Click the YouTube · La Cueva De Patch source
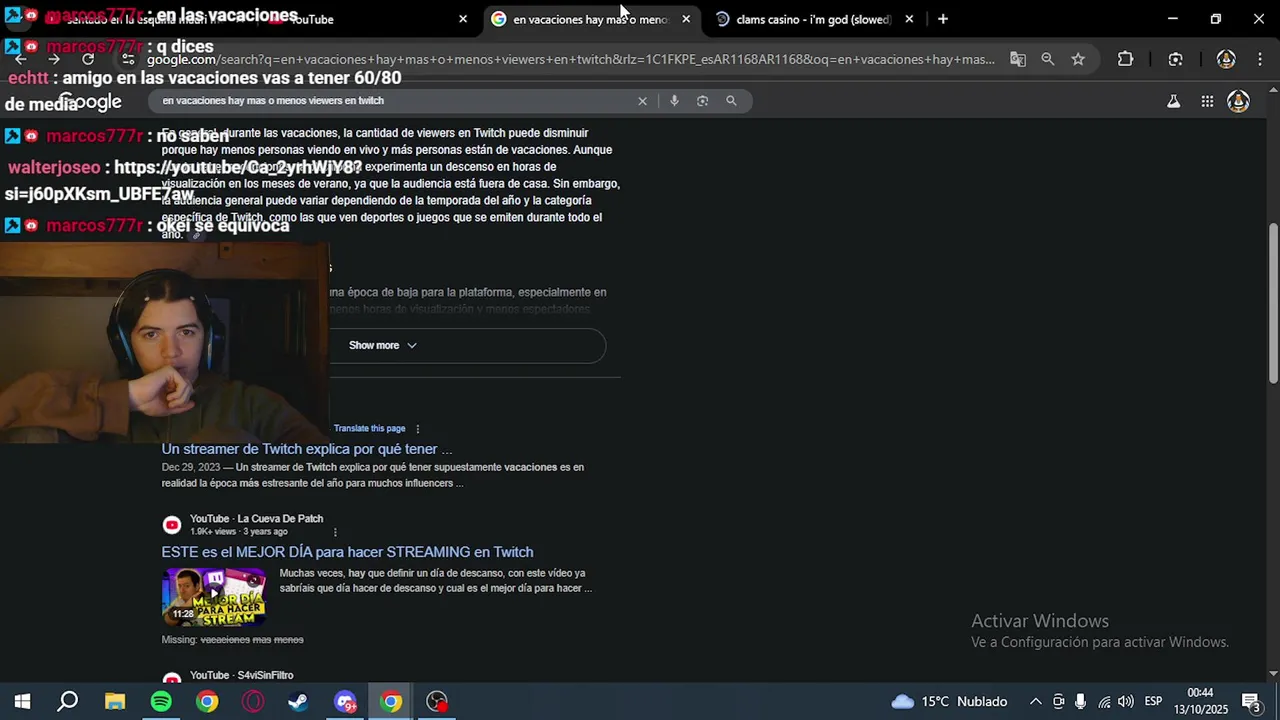The image size is (1280, 720). coord(256,519)
